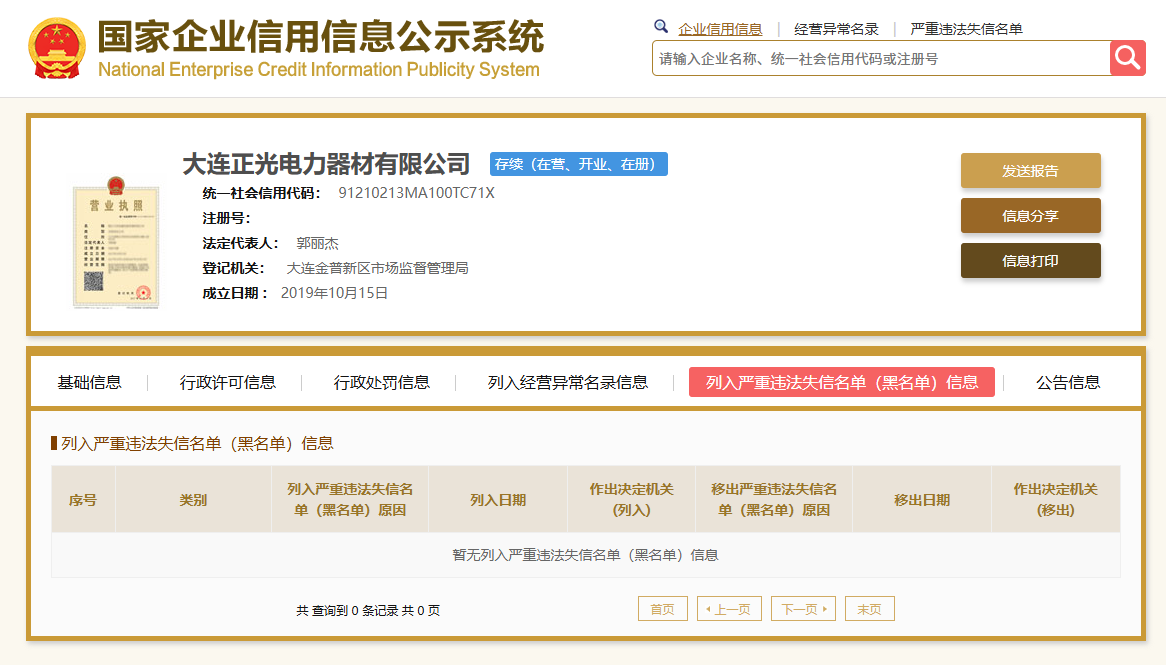
Task: Switch to the 基础信息 tab
Action: pos(89,382)
